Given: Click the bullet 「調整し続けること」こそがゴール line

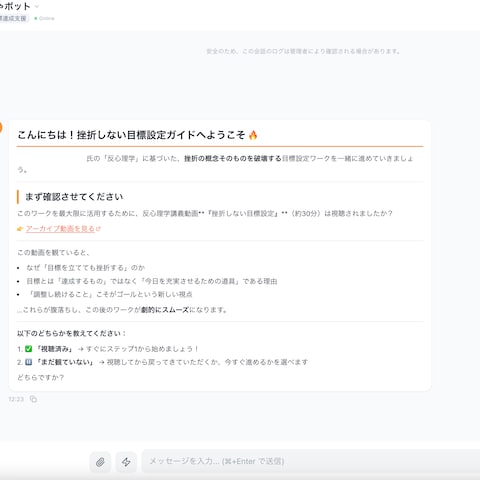Looking at the screenshot, I should click(111, 294).
